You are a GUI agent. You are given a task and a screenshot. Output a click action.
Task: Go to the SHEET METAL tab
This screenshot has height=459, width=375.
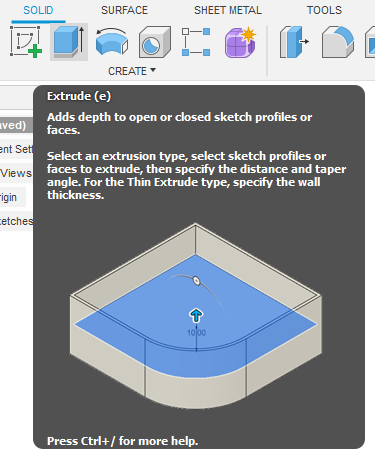click(x=228, y=10)
